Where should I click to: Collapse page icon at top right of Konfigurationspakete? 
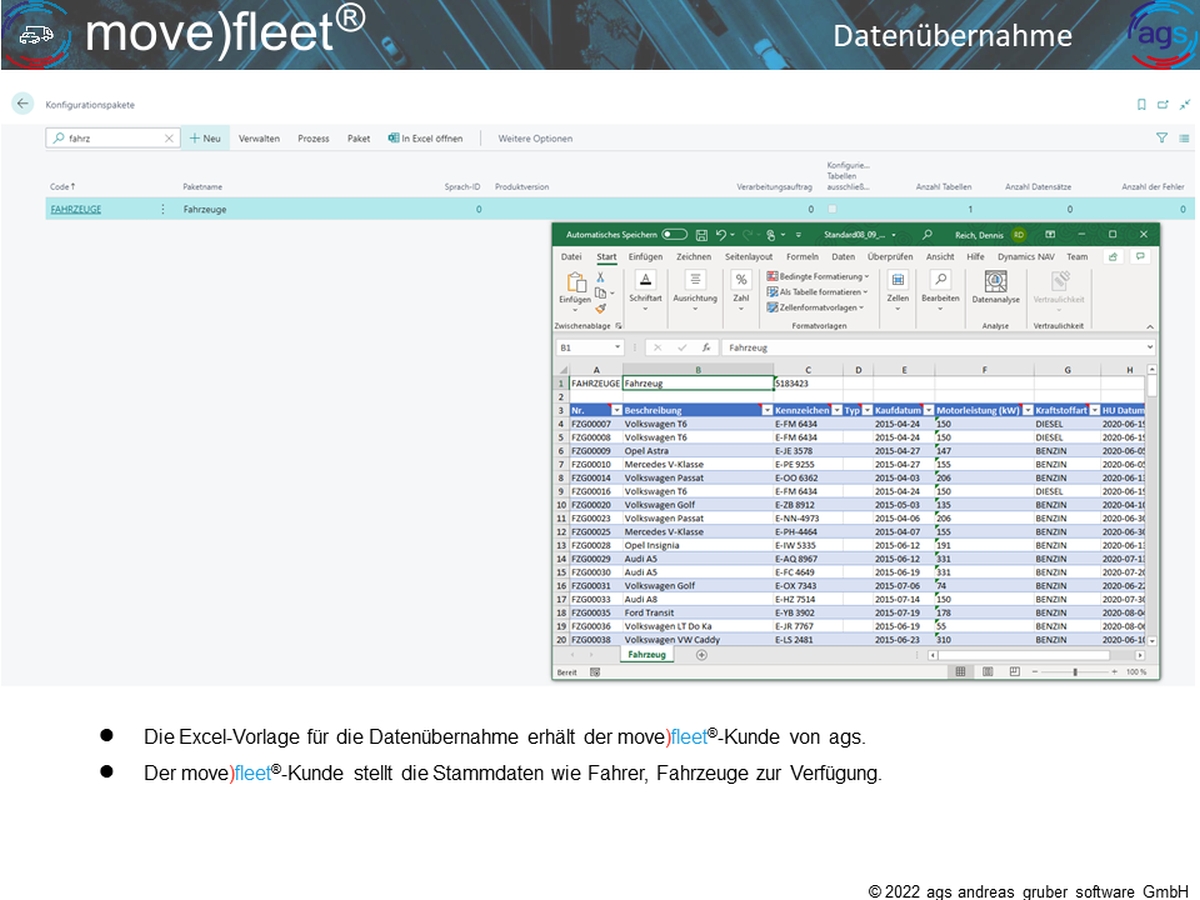pos(1184,104)
